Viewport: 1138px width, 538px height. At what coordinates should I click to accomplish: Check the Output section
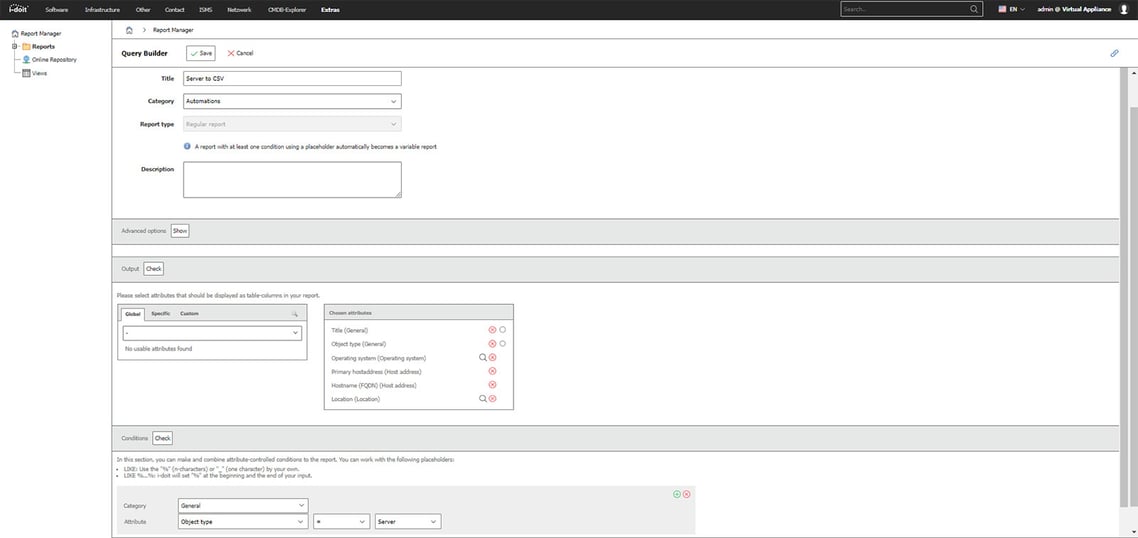(x=154, y=269)
